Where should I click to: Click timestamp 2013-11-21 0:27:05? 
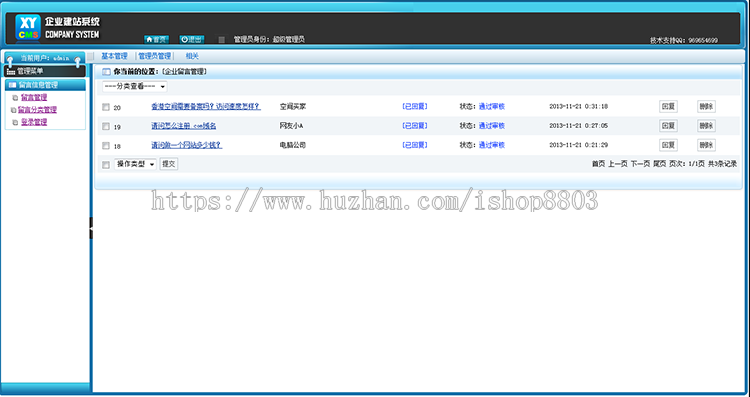tap(578, 126)
